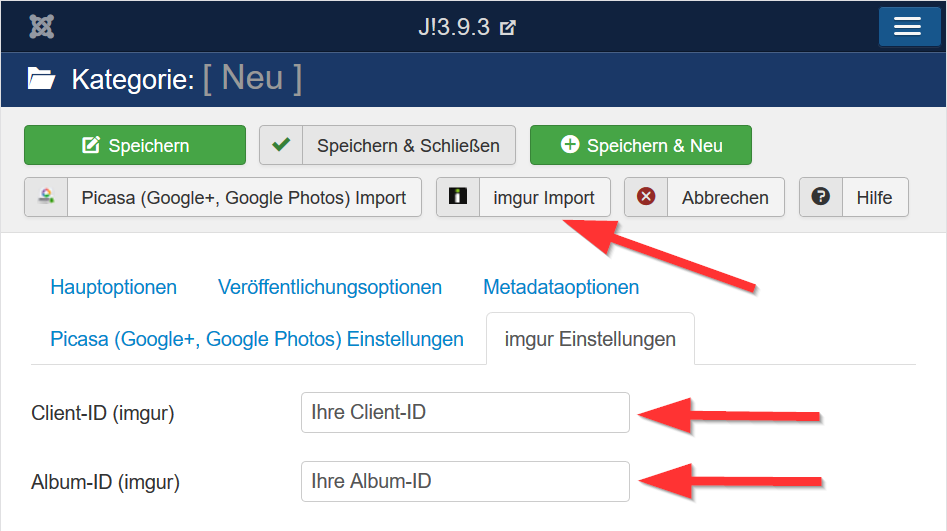Click the folder icon beside Kategorie
Viewport: 947px width, 531px height.
[42, 79]
